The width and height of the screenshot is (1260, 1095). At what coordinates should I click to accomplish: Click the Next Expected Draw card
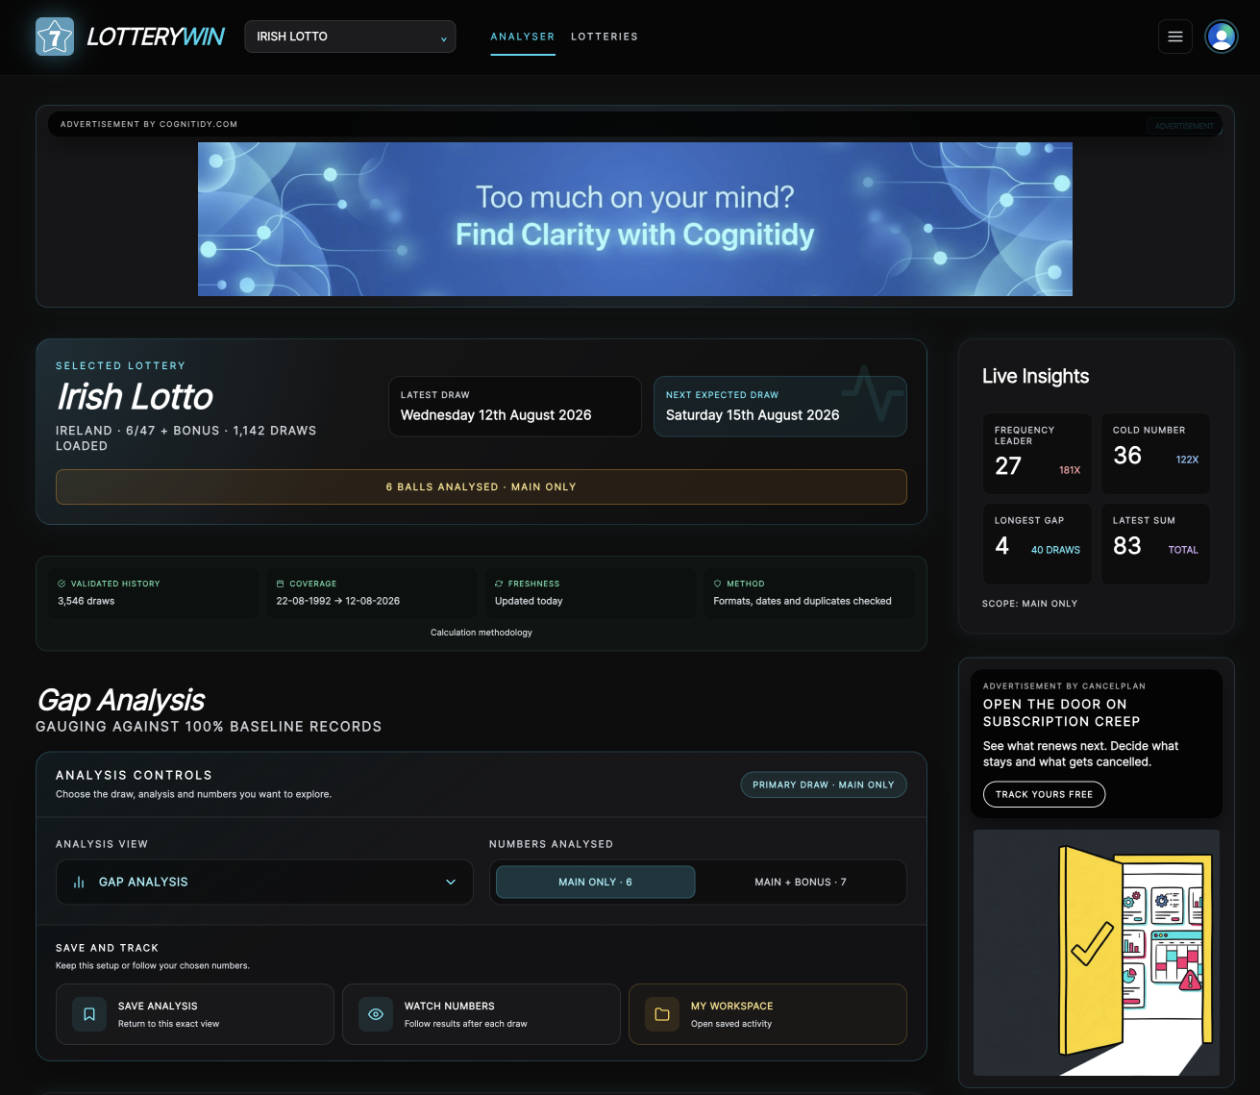click(780, 406)
